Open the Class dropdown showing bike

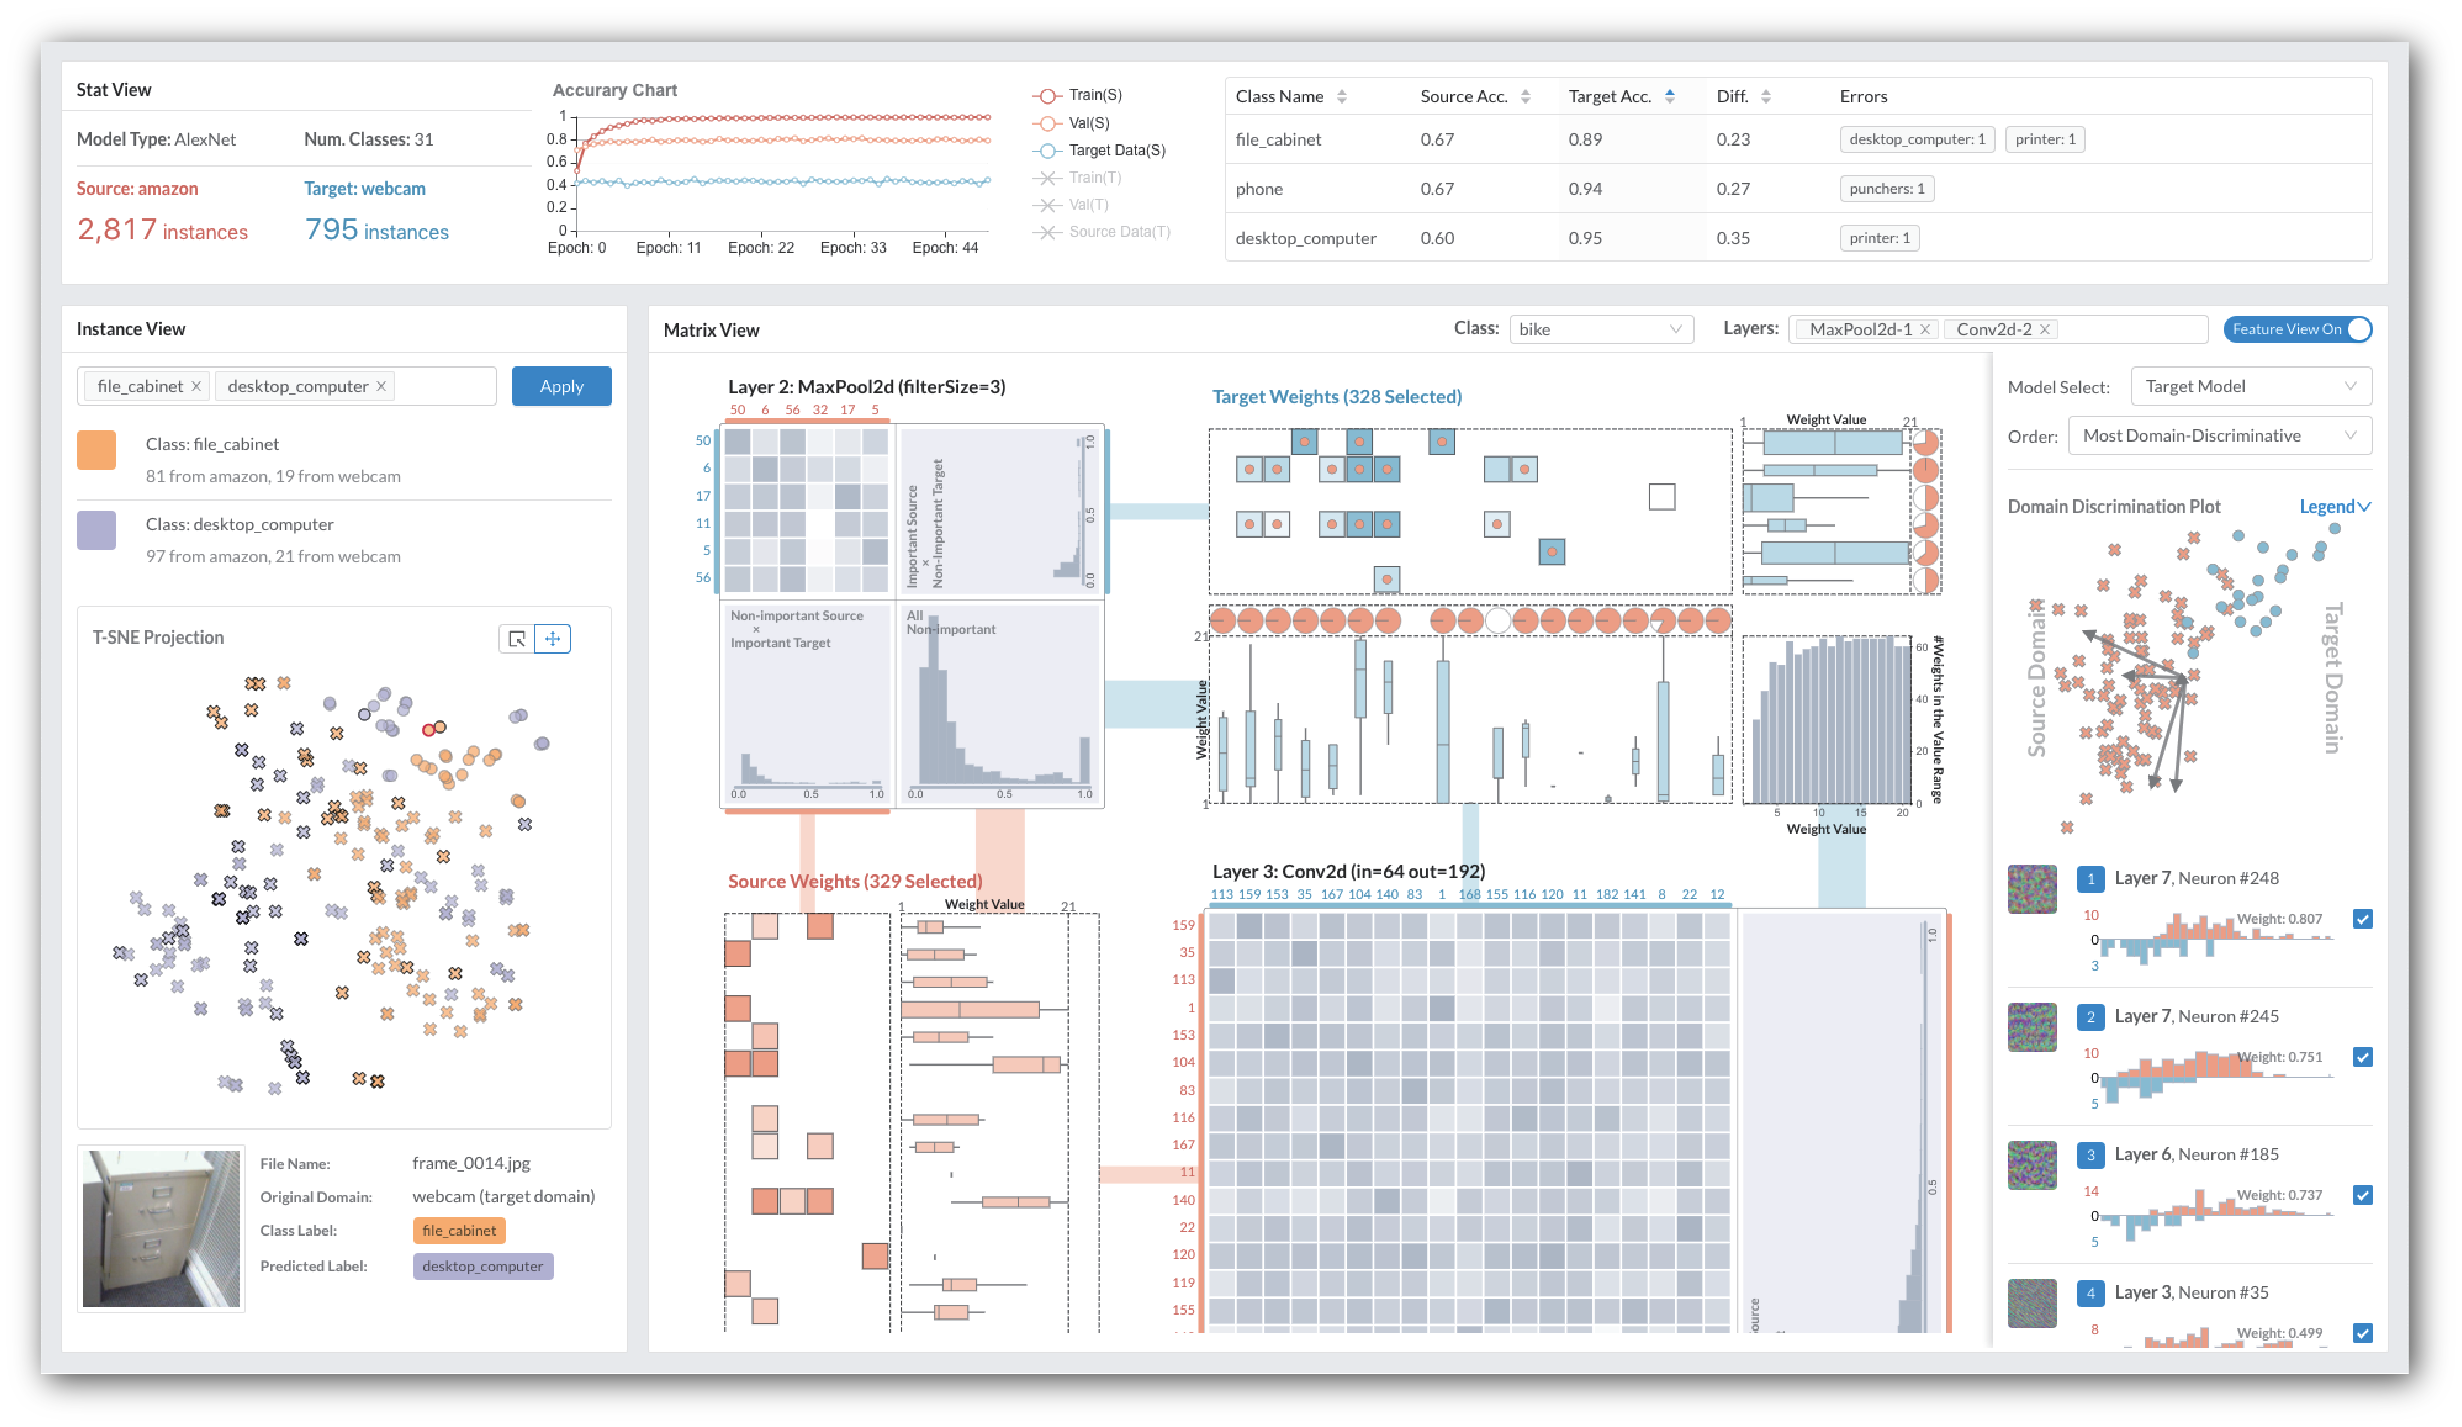(1599, 329)
